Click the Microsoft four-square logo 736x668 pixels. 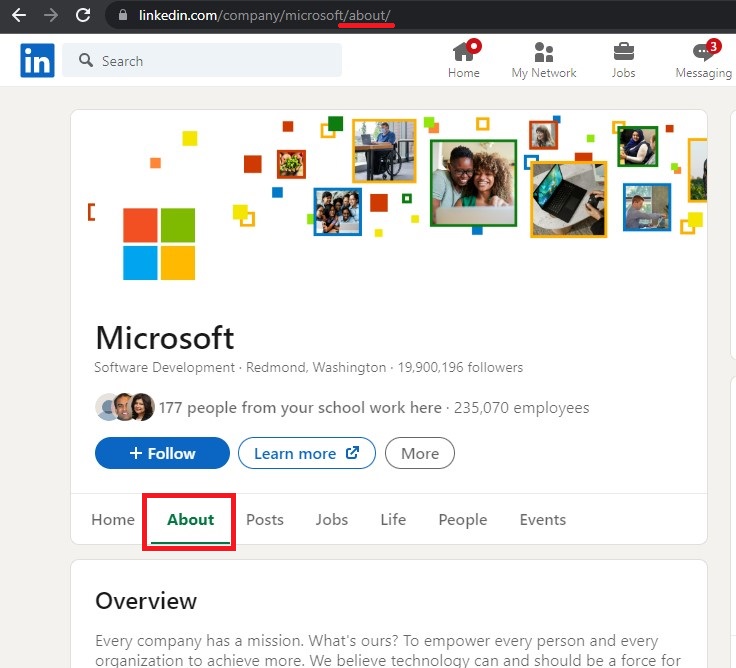point(159,244)
